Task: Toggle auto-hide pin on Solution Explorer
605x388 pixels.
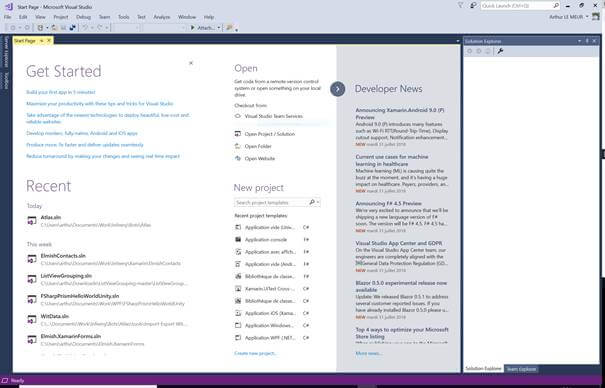Action: pos(587,41)
